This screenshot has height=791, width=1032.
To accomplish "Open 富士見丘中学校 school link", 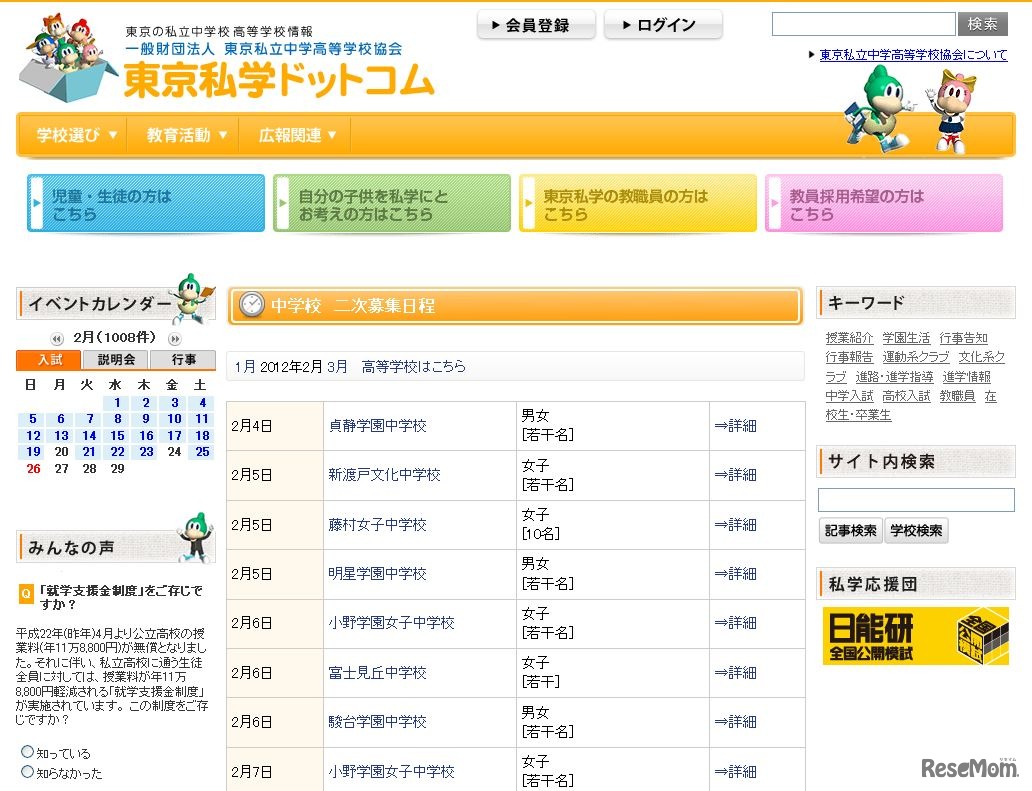I will (377, 673).
